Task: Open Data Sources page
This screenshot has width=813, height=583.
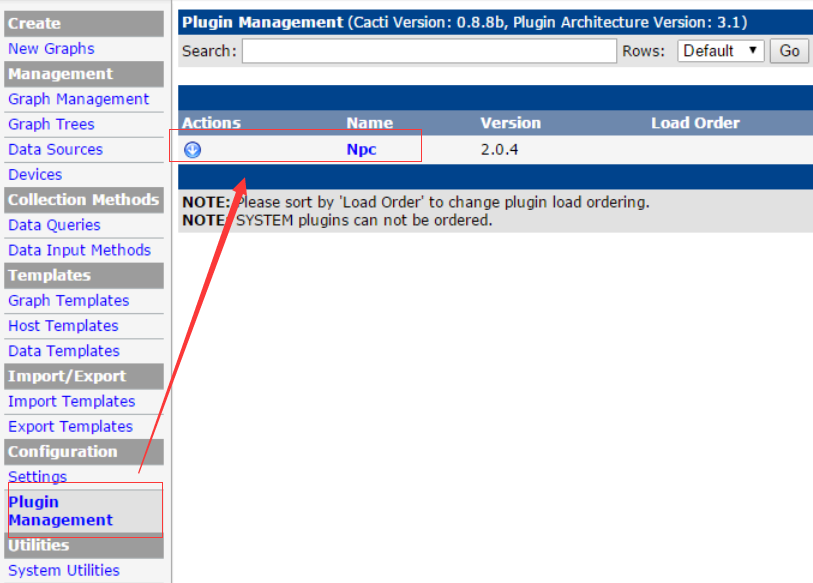Action: 55,149
